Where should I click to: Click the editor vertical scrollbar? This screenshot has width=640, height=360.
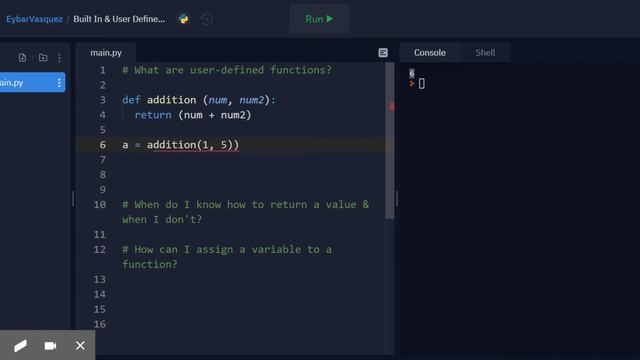[x=390, y=141]
